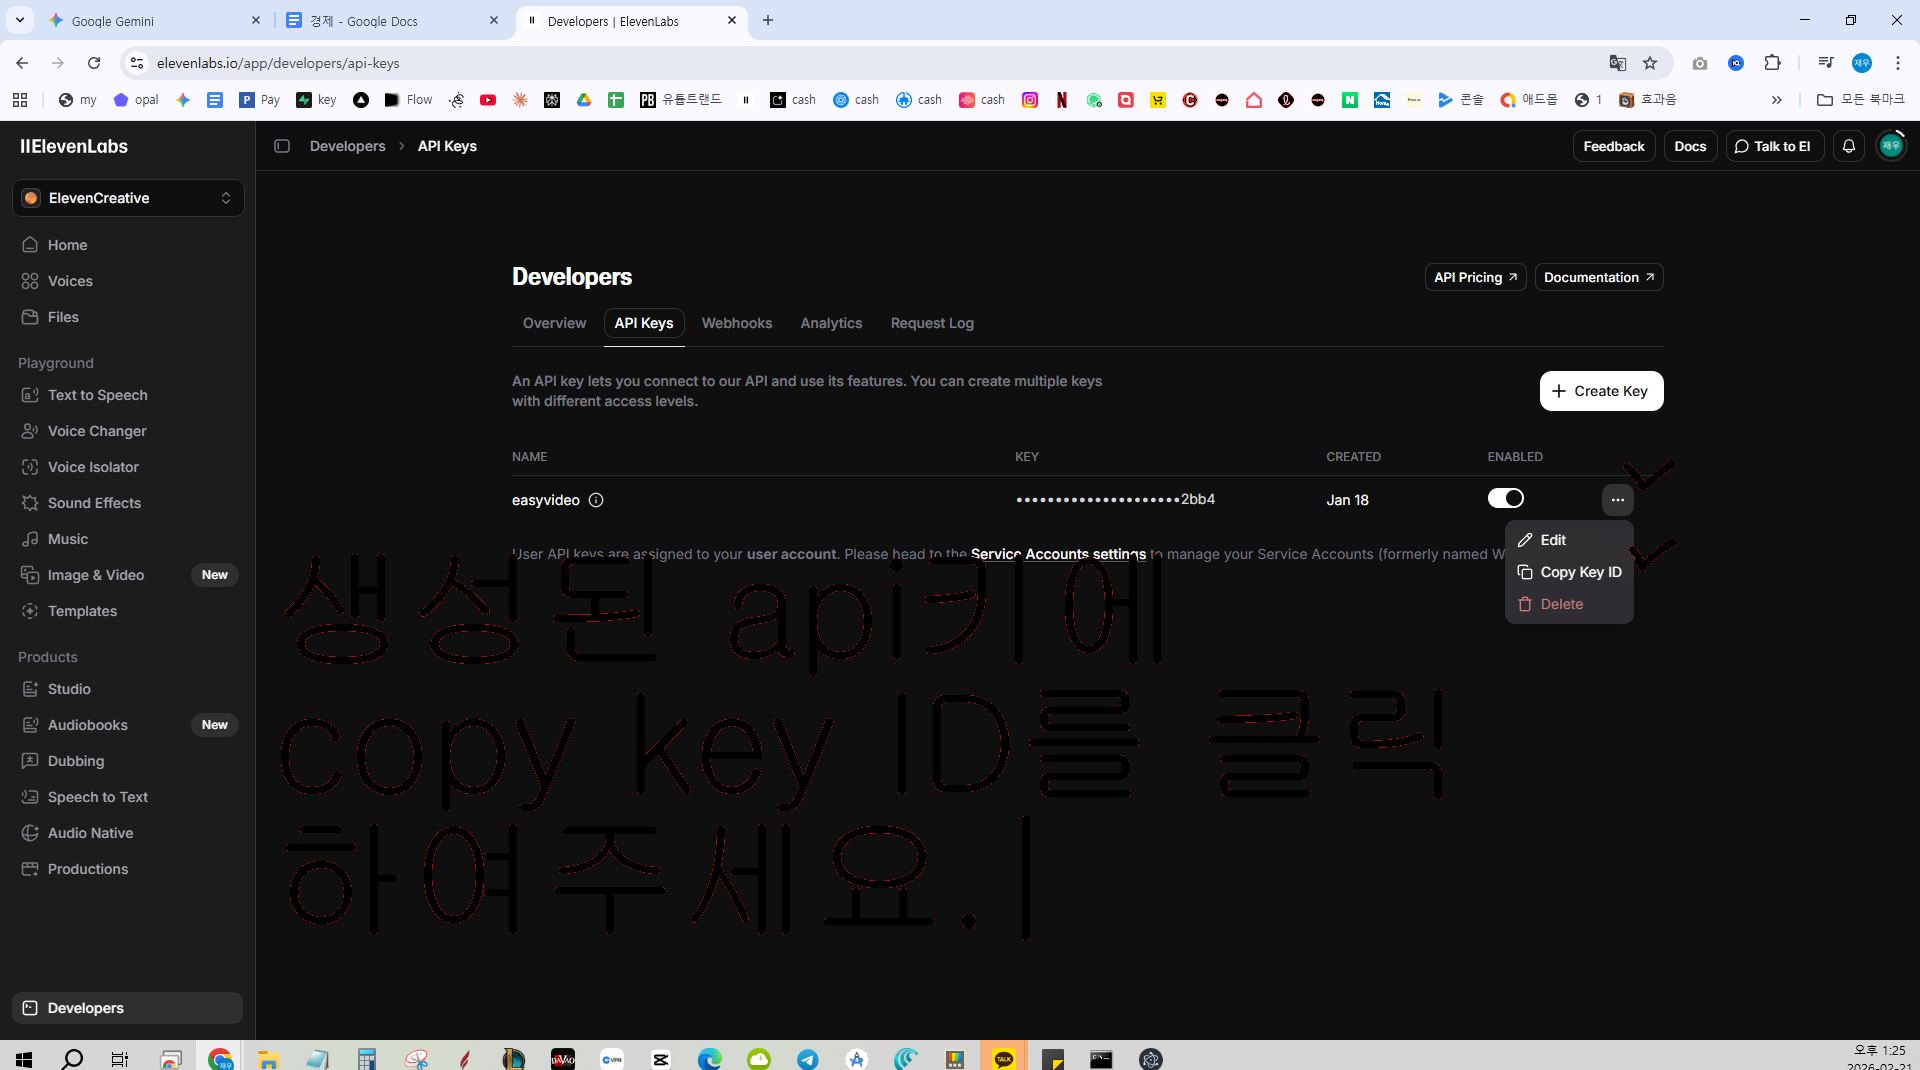Image resolution: width=1920 pixels, height=1070 pixels.
Task: Click the user profile avatar
Action: coord(1890,146)
